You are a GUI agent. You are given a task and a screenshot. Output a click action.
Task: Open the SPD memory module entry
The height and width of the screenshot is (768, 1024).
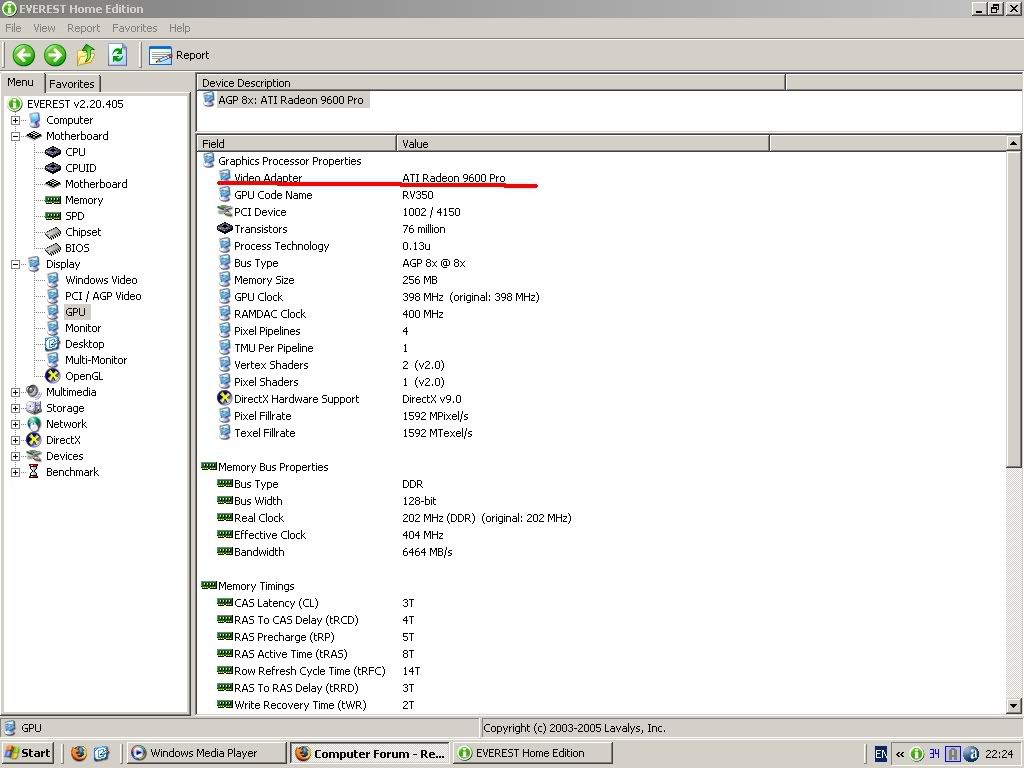click(74, 216)
